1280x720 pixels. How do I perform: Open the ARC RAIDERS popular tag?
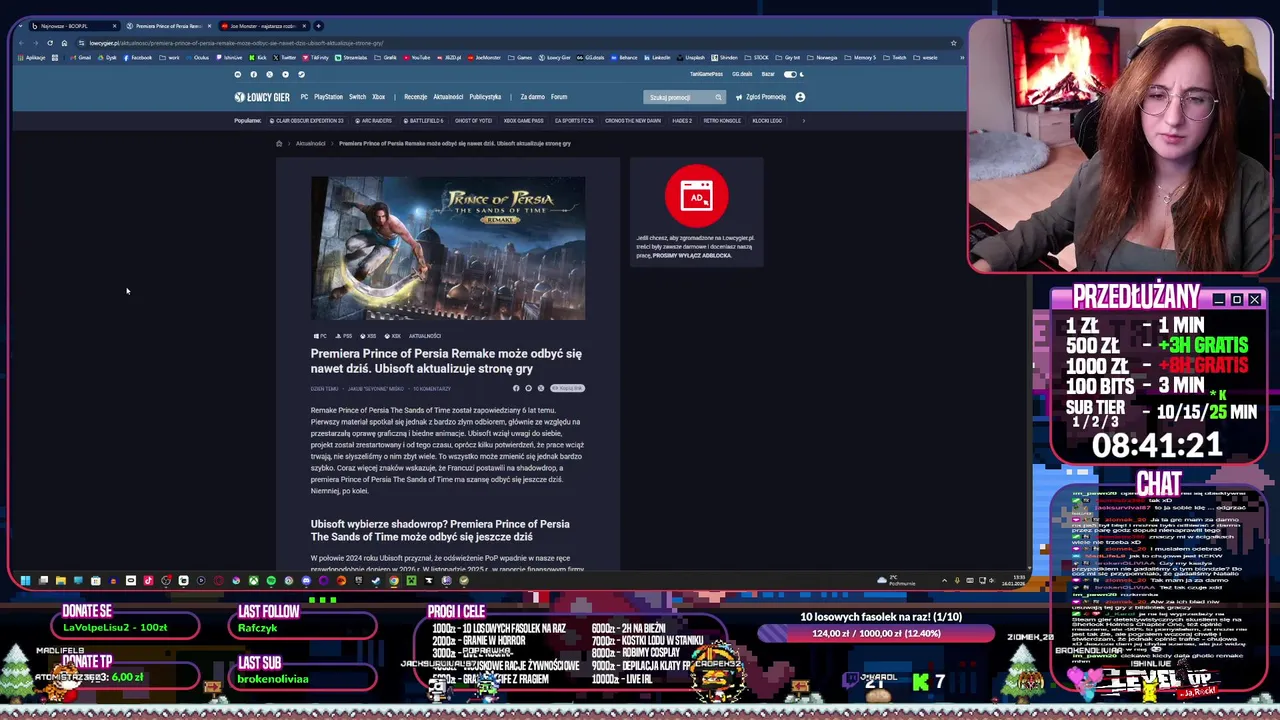(373, 121)
